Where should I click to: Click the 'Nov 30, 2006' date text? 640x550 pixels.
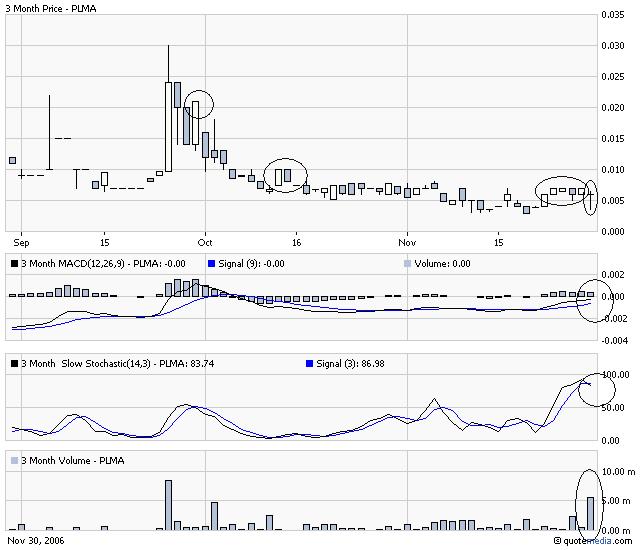pos(36,541)
